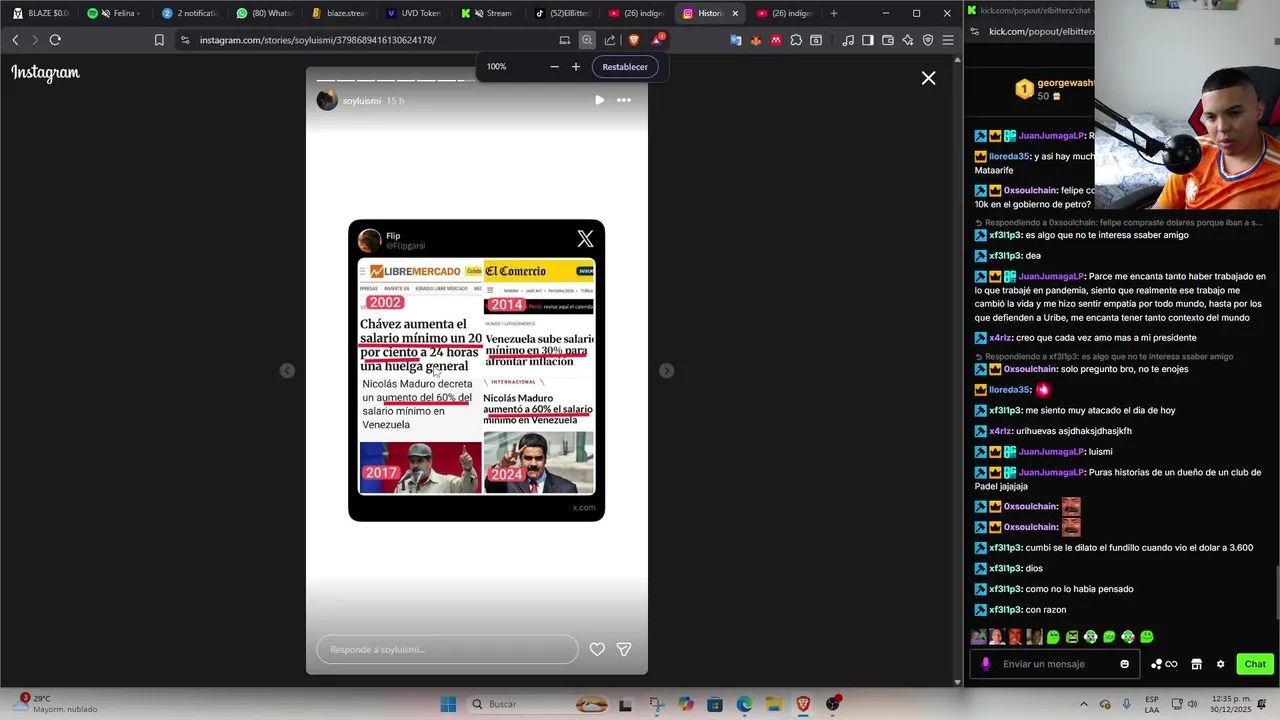This screenshot has height=720, width=1280.
Task: Open the soyluismi profile avatar
Action: 327,100
